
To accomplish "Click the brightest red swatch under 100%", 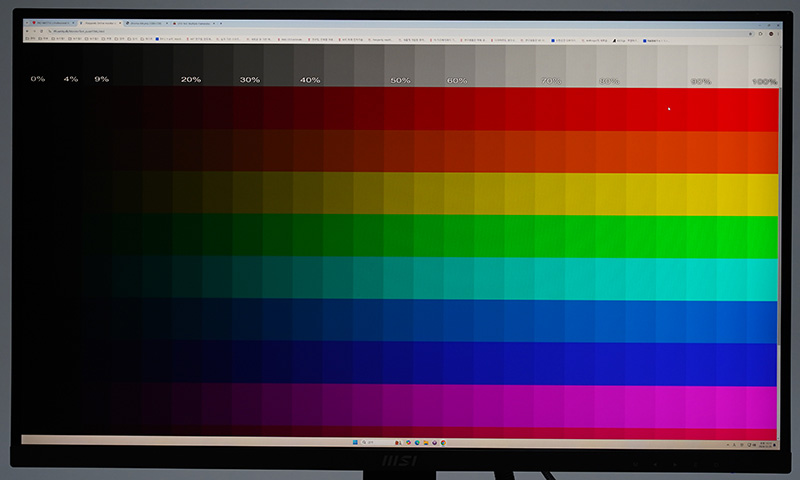I will (763, 110).
